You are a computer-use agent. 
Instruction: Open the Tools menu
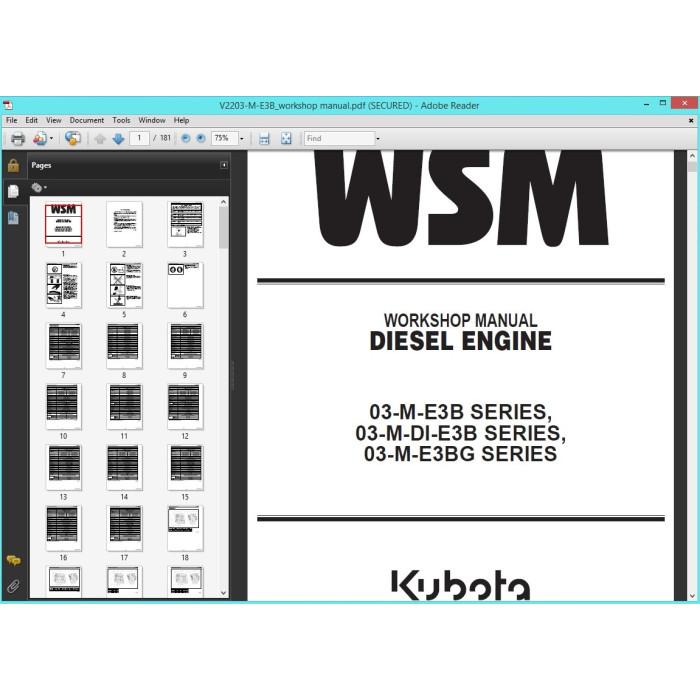(x=121, y=120)
